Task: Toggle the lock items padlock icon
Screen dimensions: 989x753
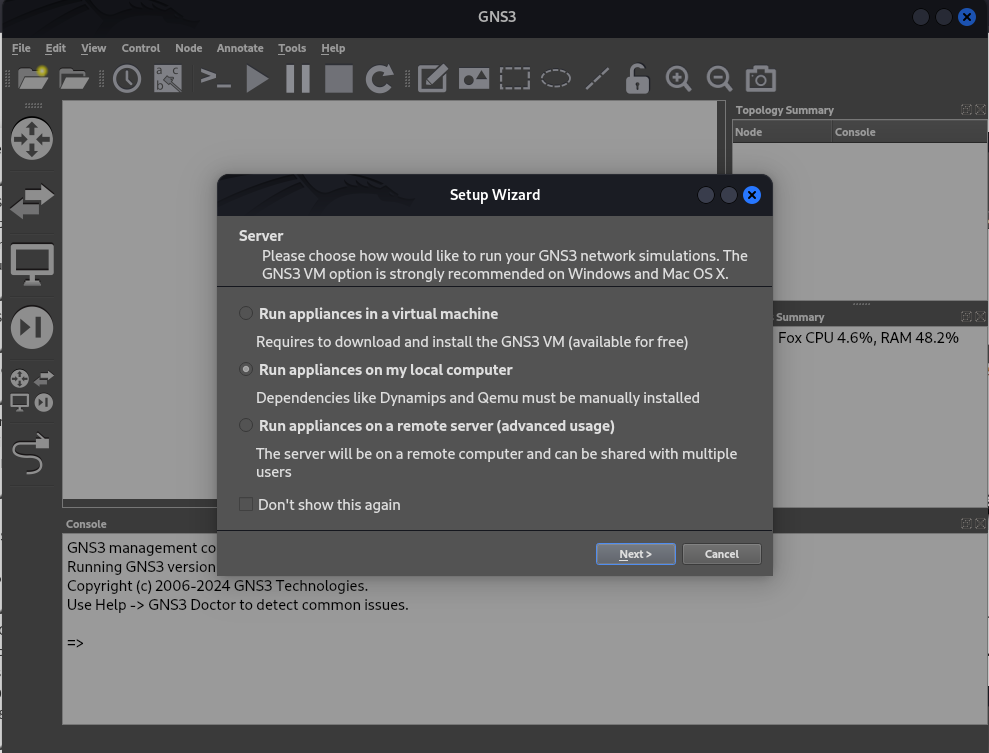Action: [x=637, y=79]
